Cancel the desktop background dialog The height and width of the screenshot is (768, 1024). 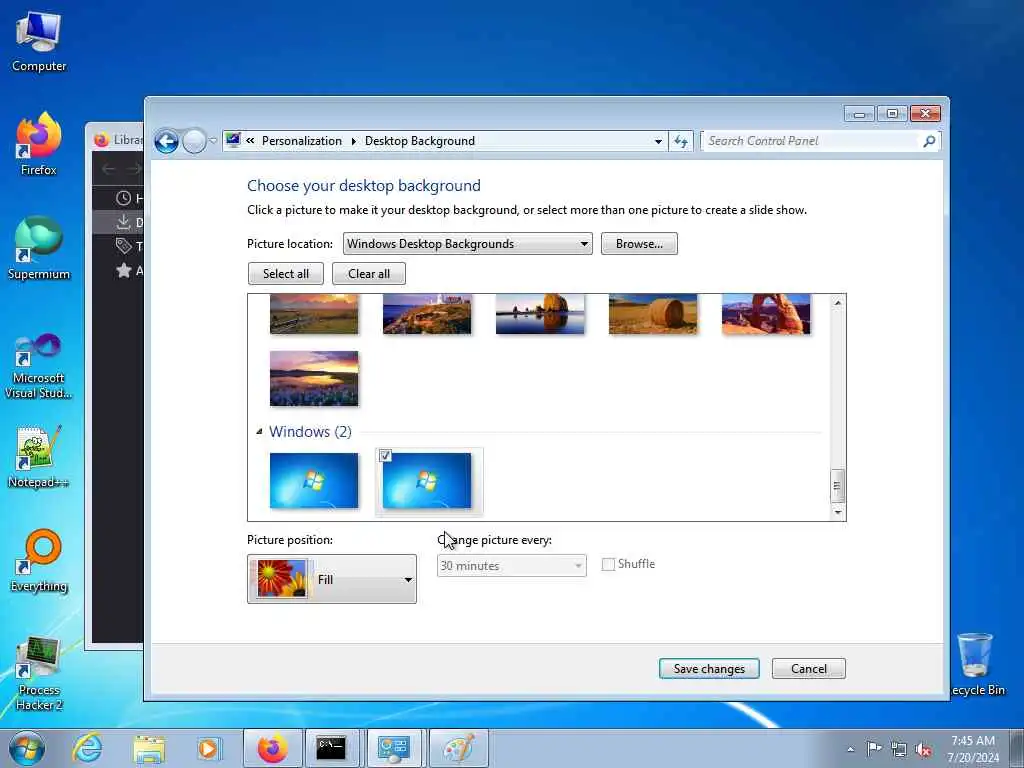[x=808, y=669]
